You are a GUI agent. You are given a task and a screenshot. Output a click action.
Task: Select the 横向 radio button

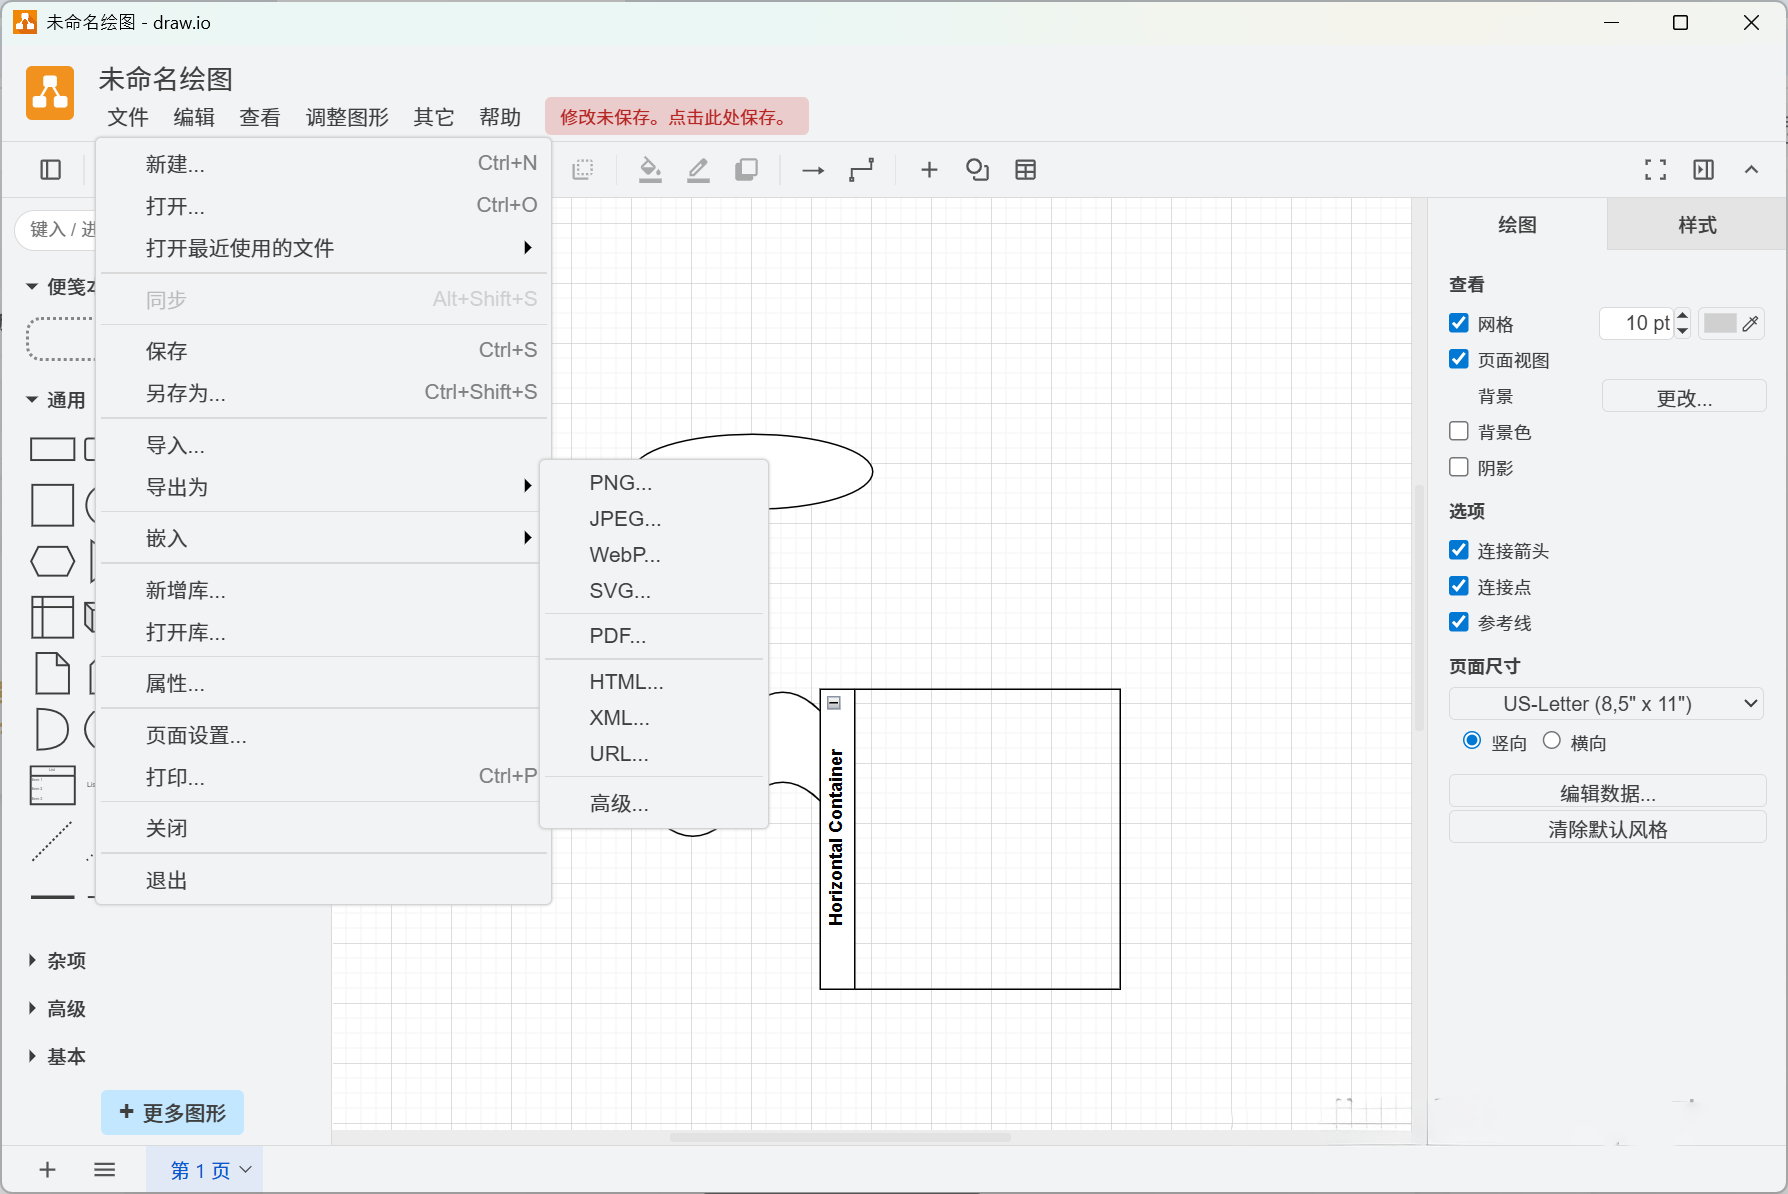click(x=1552, y=741)
